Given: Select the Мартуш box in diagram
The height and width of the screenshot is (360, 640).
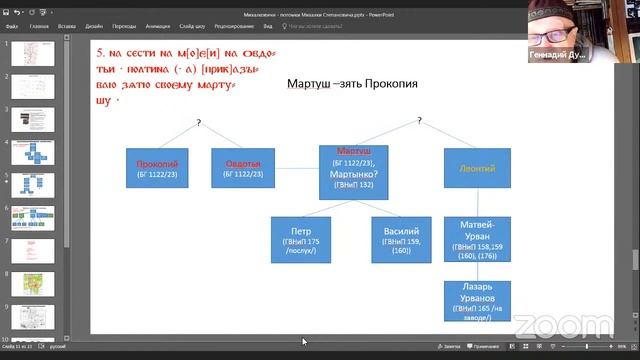Looking at the screenshot, I should pos(353,172).
